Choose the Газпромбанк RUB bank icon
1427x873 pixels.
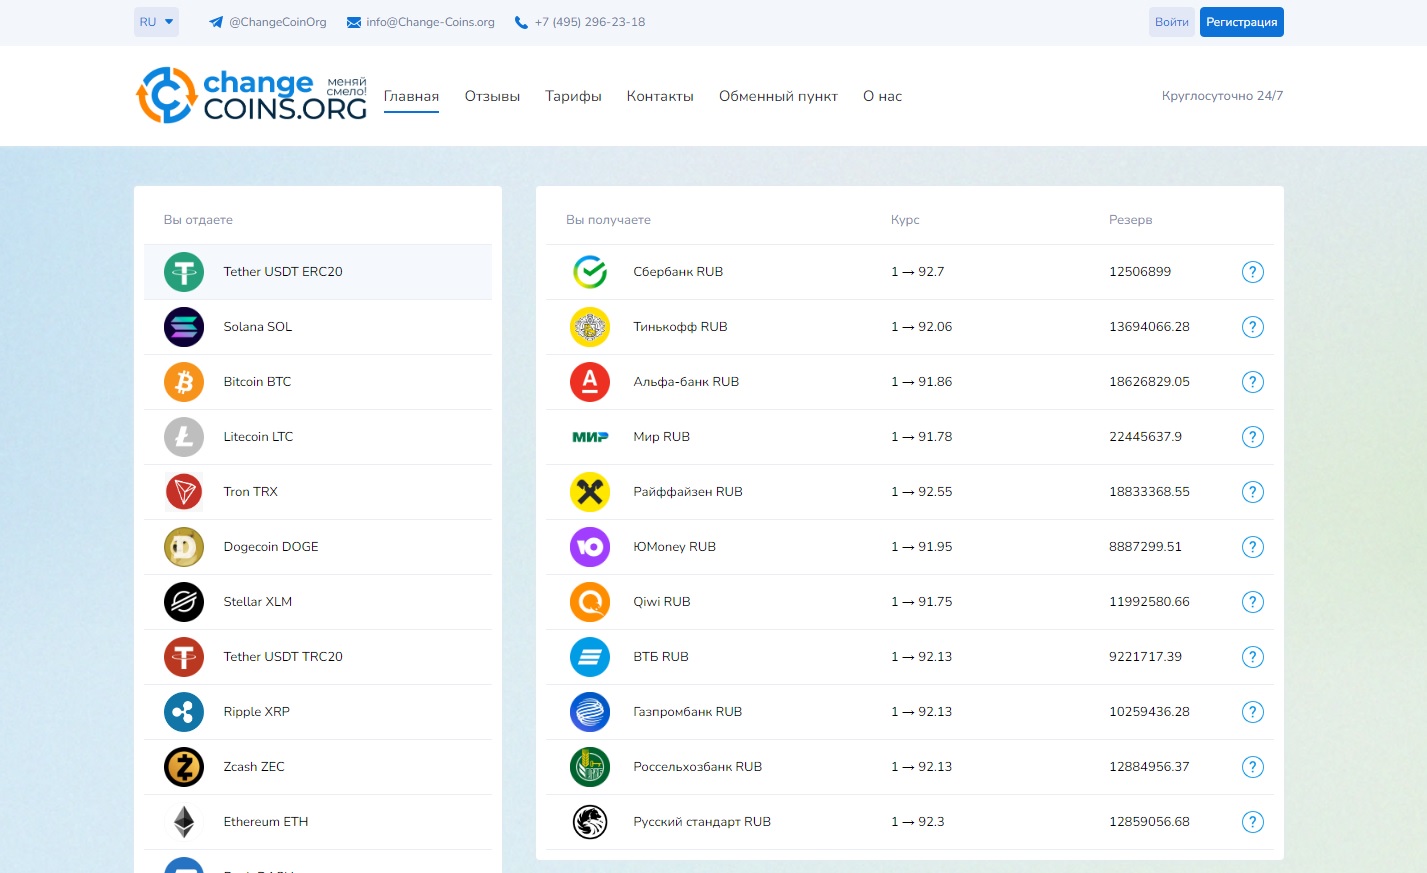click(590, 712)
